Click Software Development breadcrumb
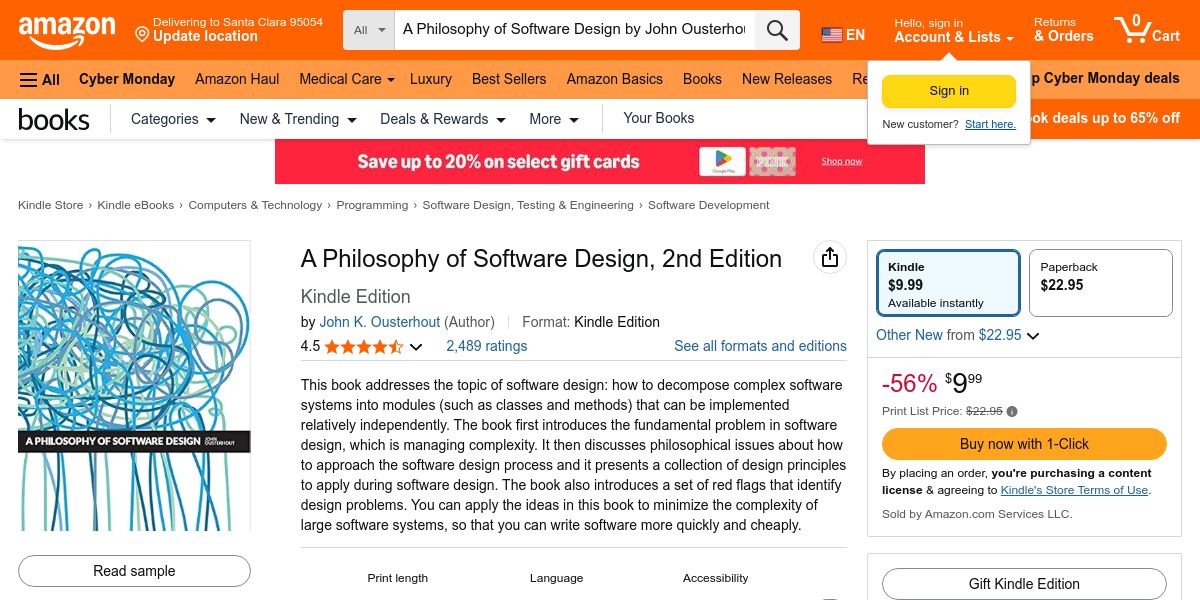 coord(709,205)
